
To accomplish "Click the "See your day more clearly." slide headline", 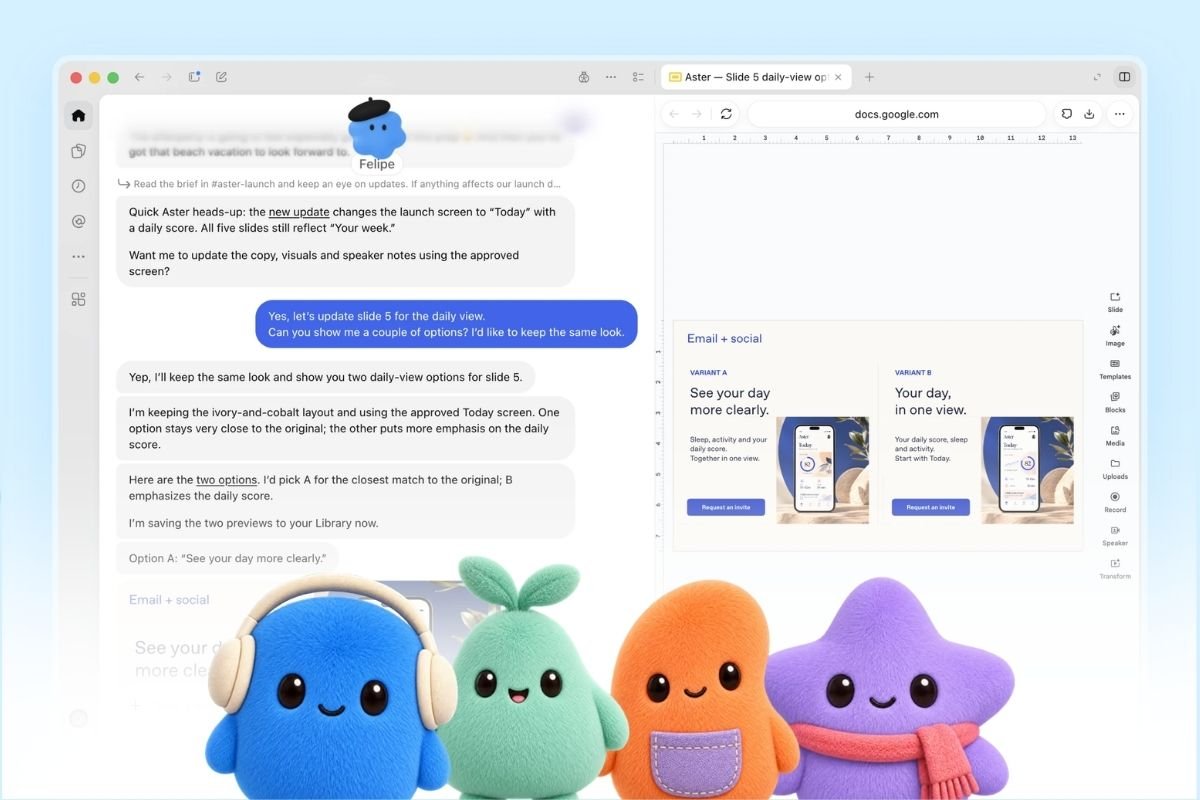I will [x=729, y=401].
